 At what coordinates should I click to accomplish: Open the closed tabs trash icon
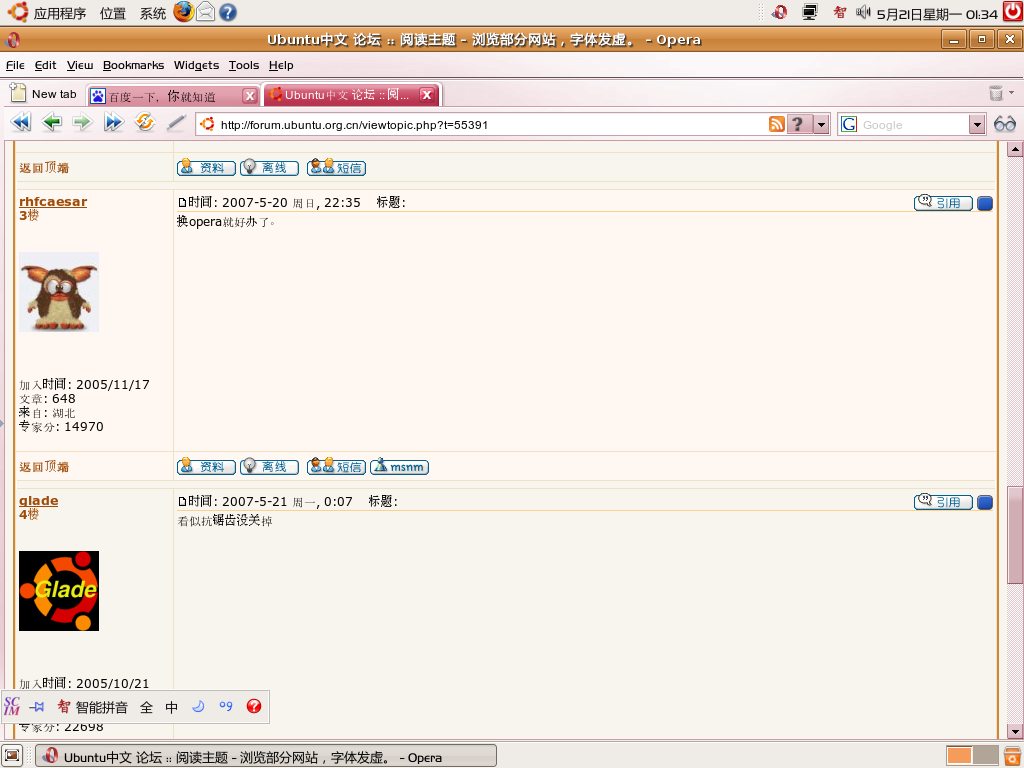995,93
